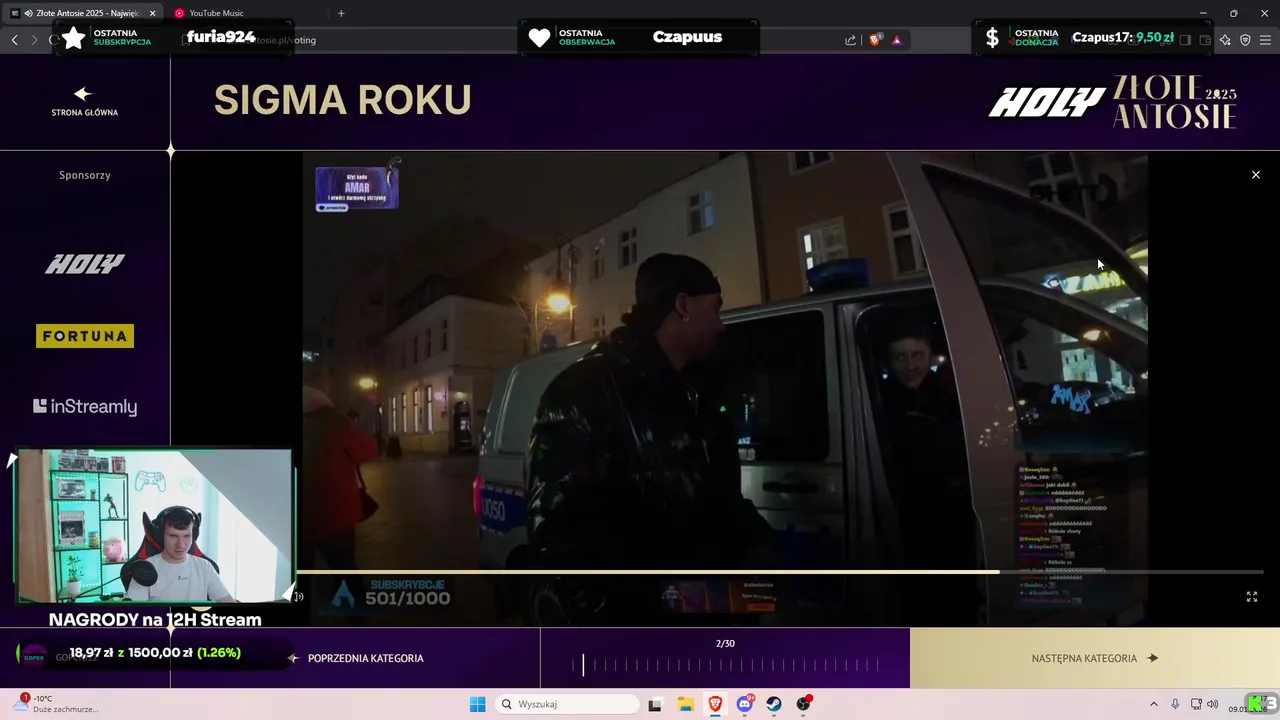Click the Sigma Roku category heading
1280x720 pixels.
(343, 100)
